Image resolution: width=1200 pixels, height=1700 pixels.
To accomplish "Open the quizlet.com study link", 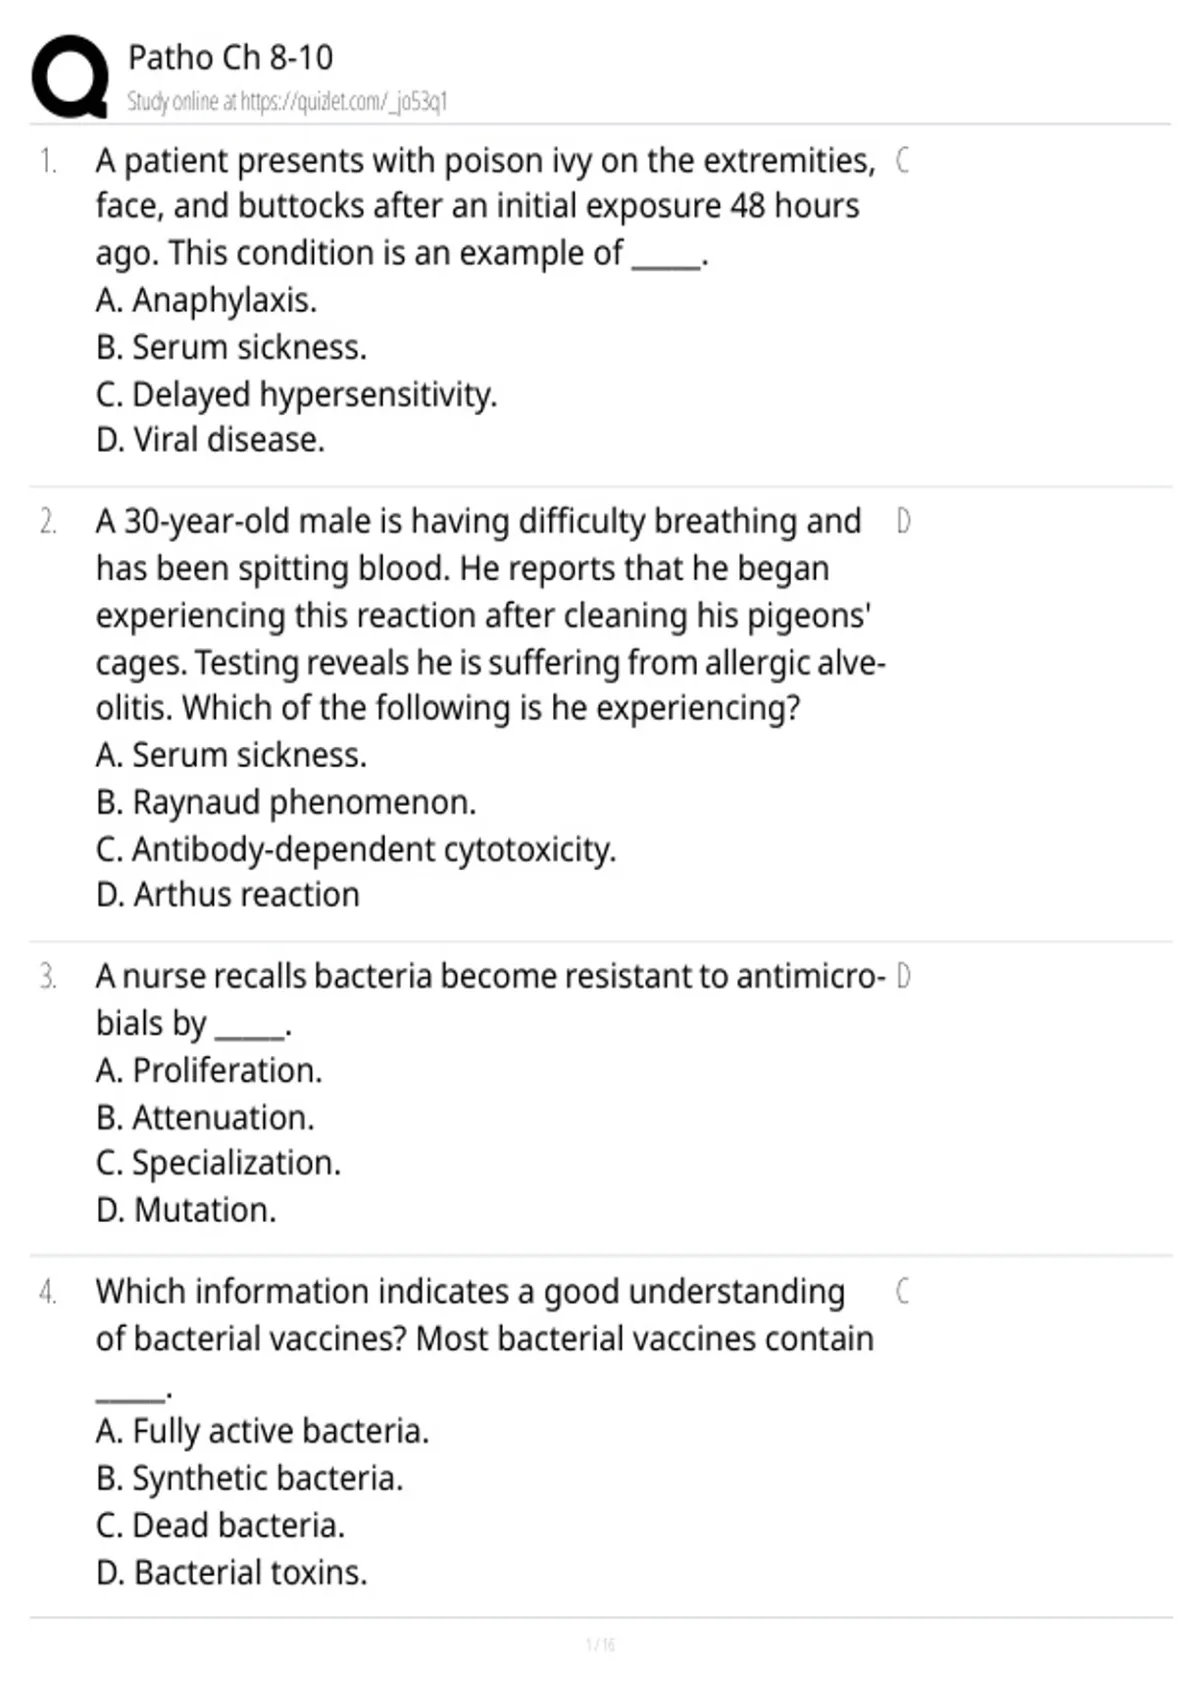I will [288, 102].
